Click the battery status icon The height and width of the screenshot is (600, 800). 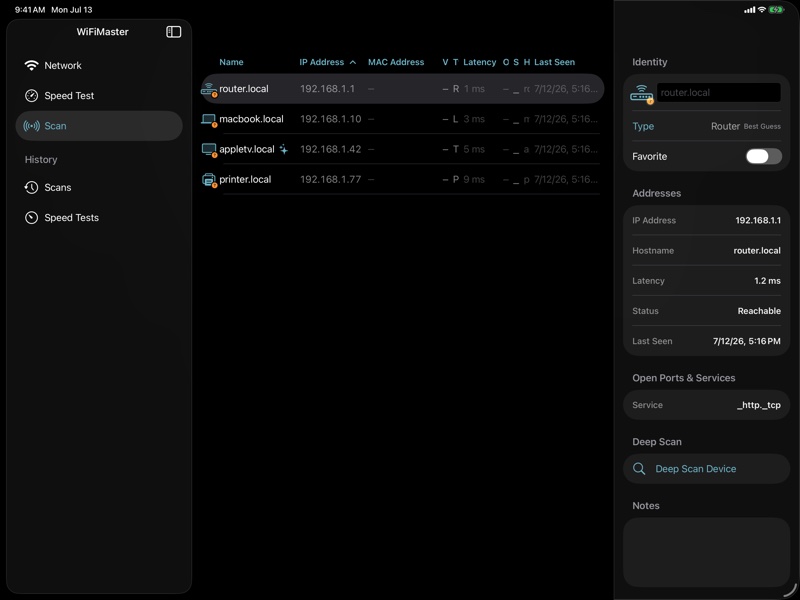[776, 10]
